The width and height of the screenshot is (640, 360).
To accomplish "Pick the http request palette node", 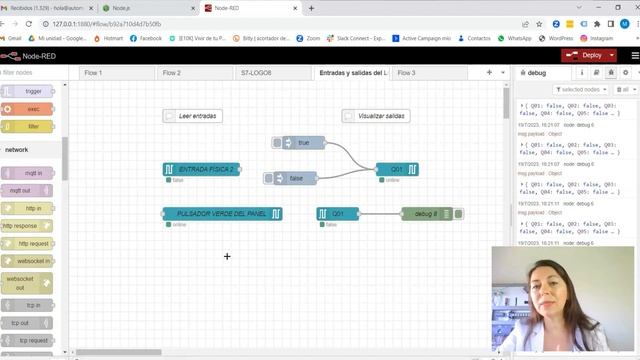I will 27,244.
